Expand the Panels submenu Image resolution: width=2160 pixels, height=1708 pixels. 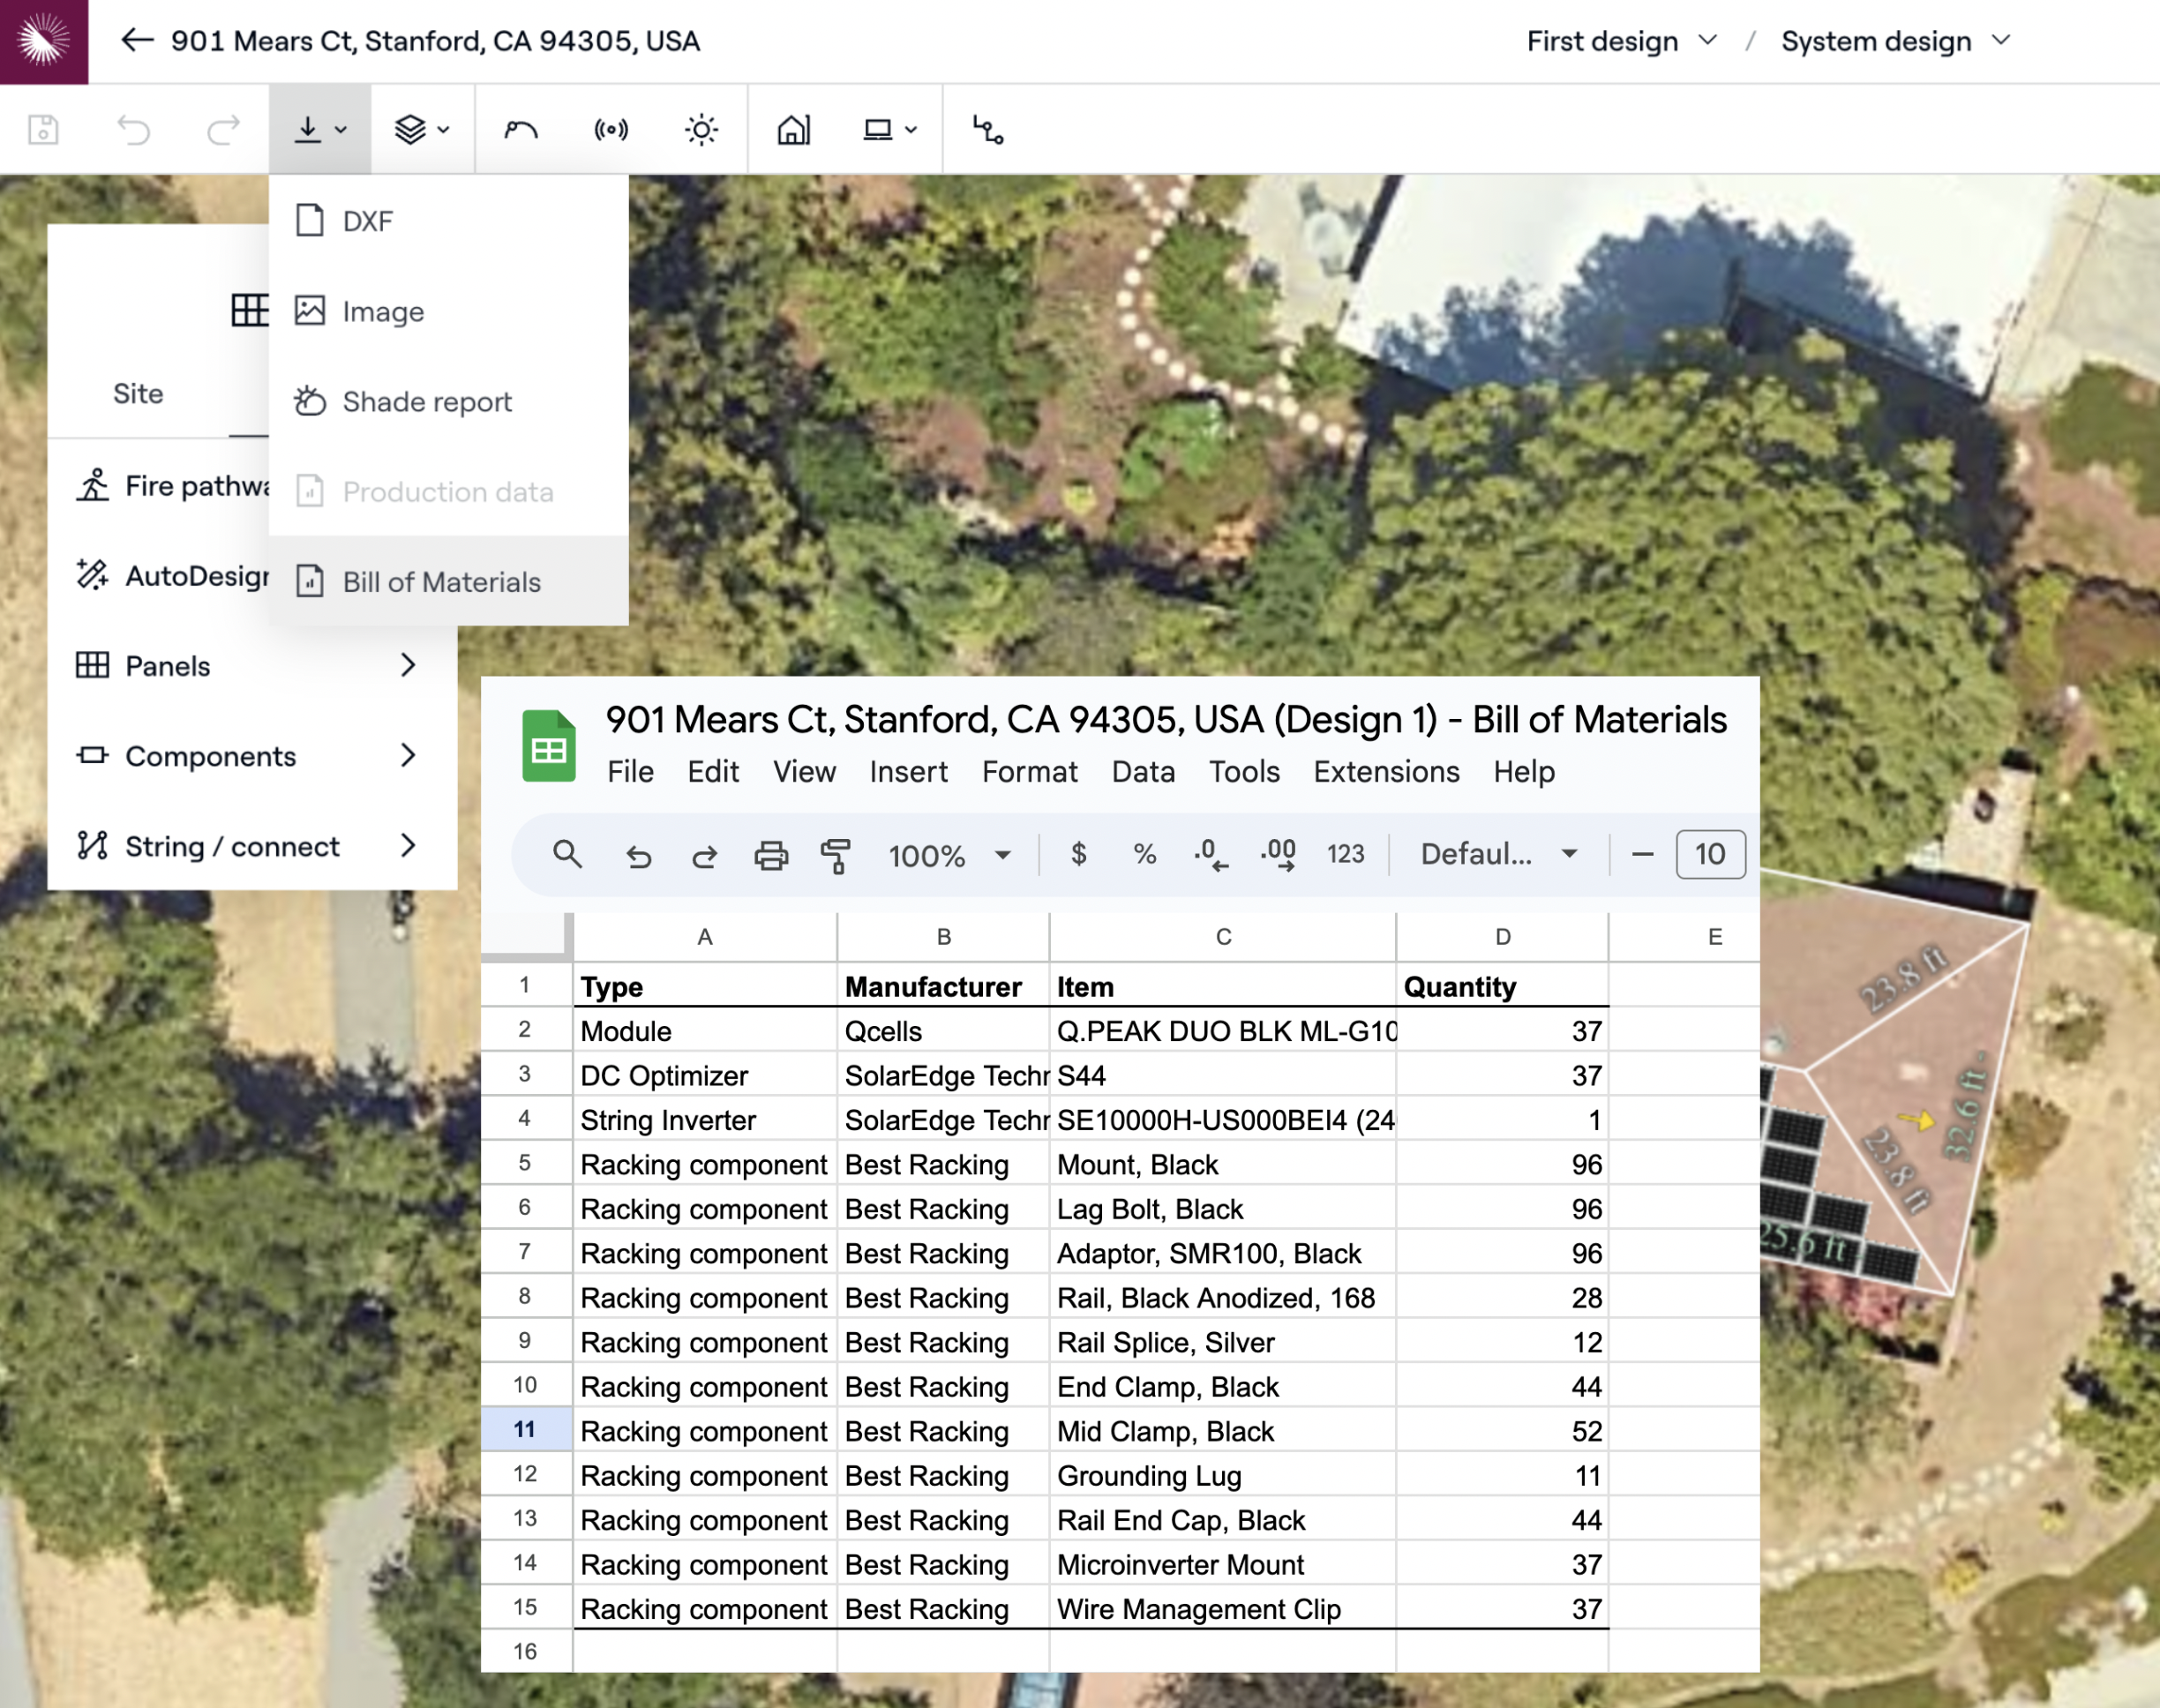[250, 665]
